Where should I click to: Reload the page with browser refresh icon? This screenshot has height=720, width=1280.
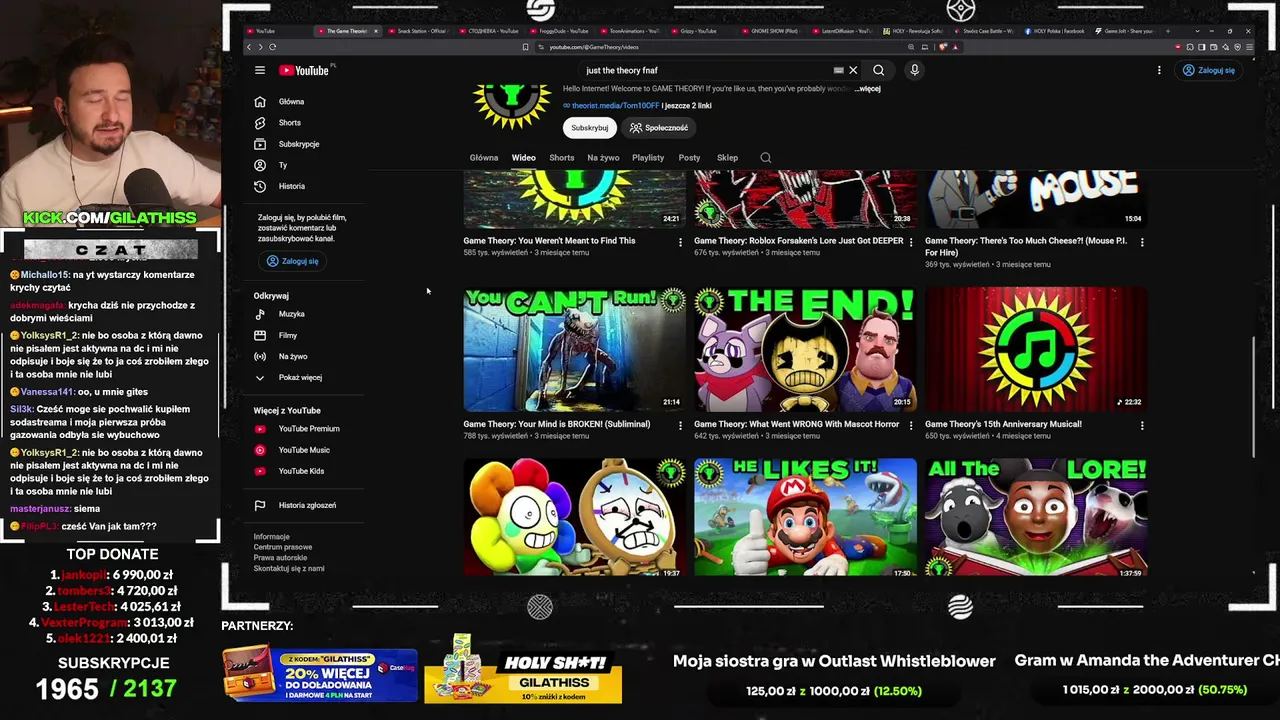(x=272, y=47)
